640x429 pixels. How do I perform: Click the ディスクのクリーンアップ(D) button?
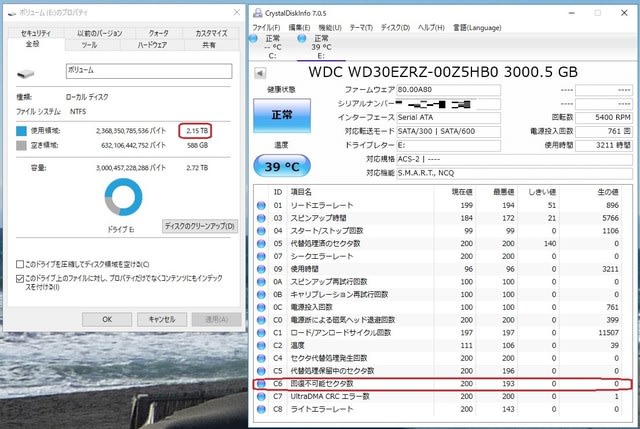tap(200, 226)
